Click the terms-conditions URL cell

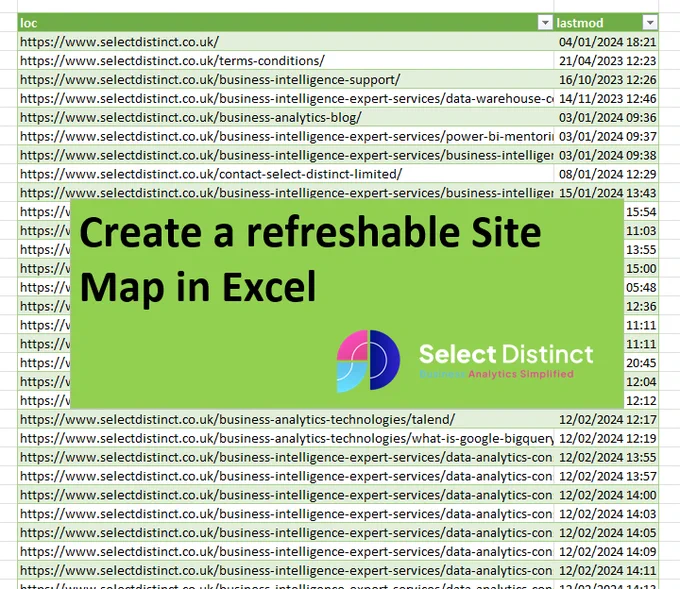pos(285,61)
